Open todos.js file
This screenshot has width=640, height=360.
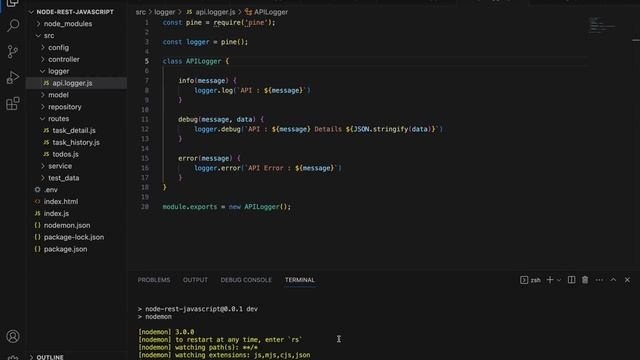(65, 154)
